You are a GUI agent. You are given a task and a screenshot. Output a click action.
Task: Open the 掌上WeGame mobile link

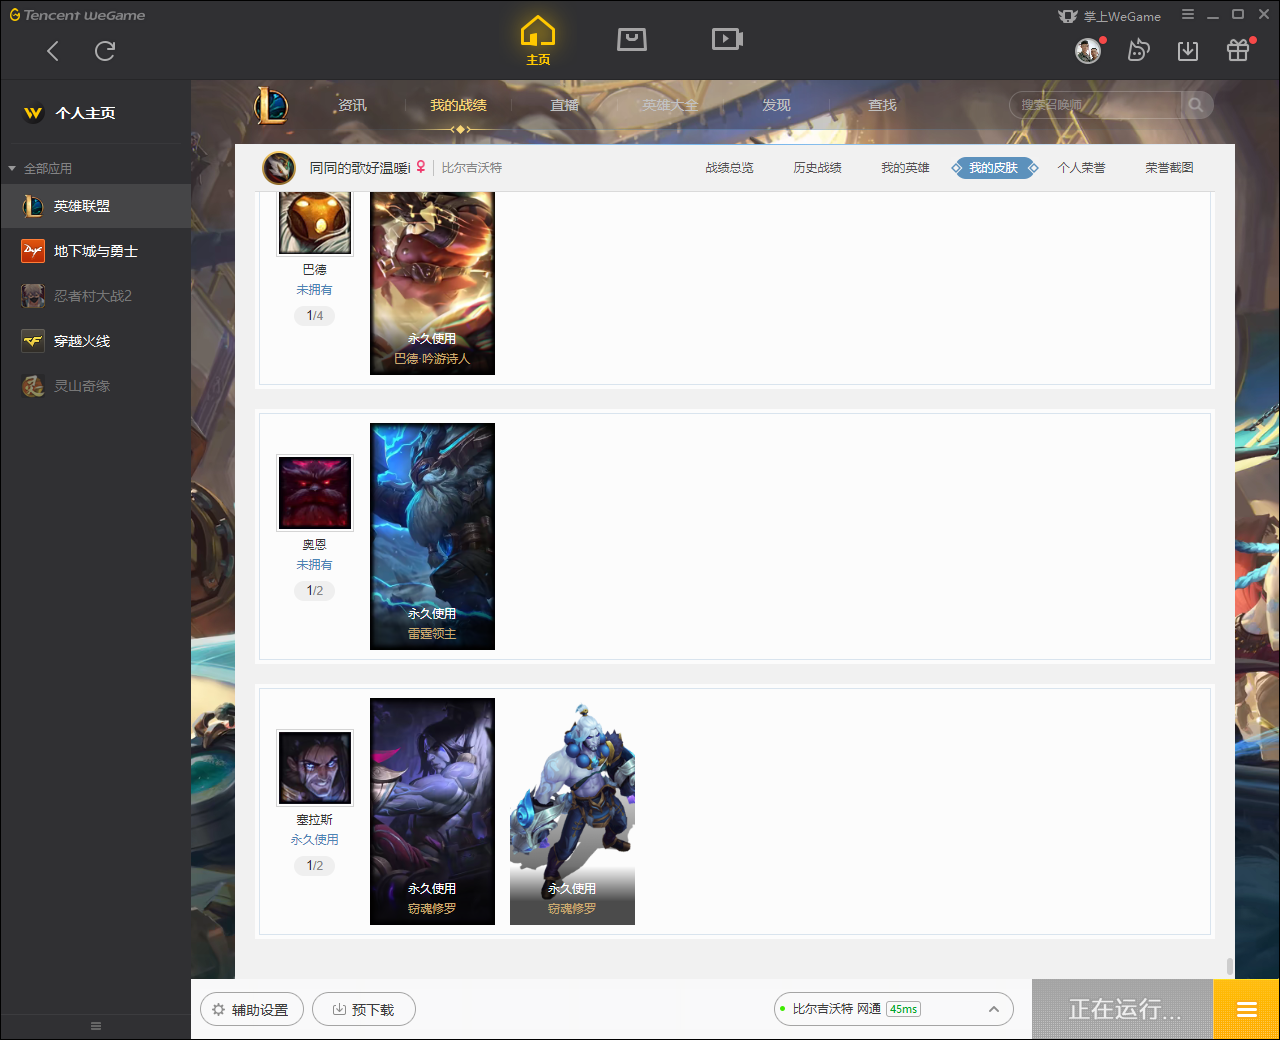1110,16
